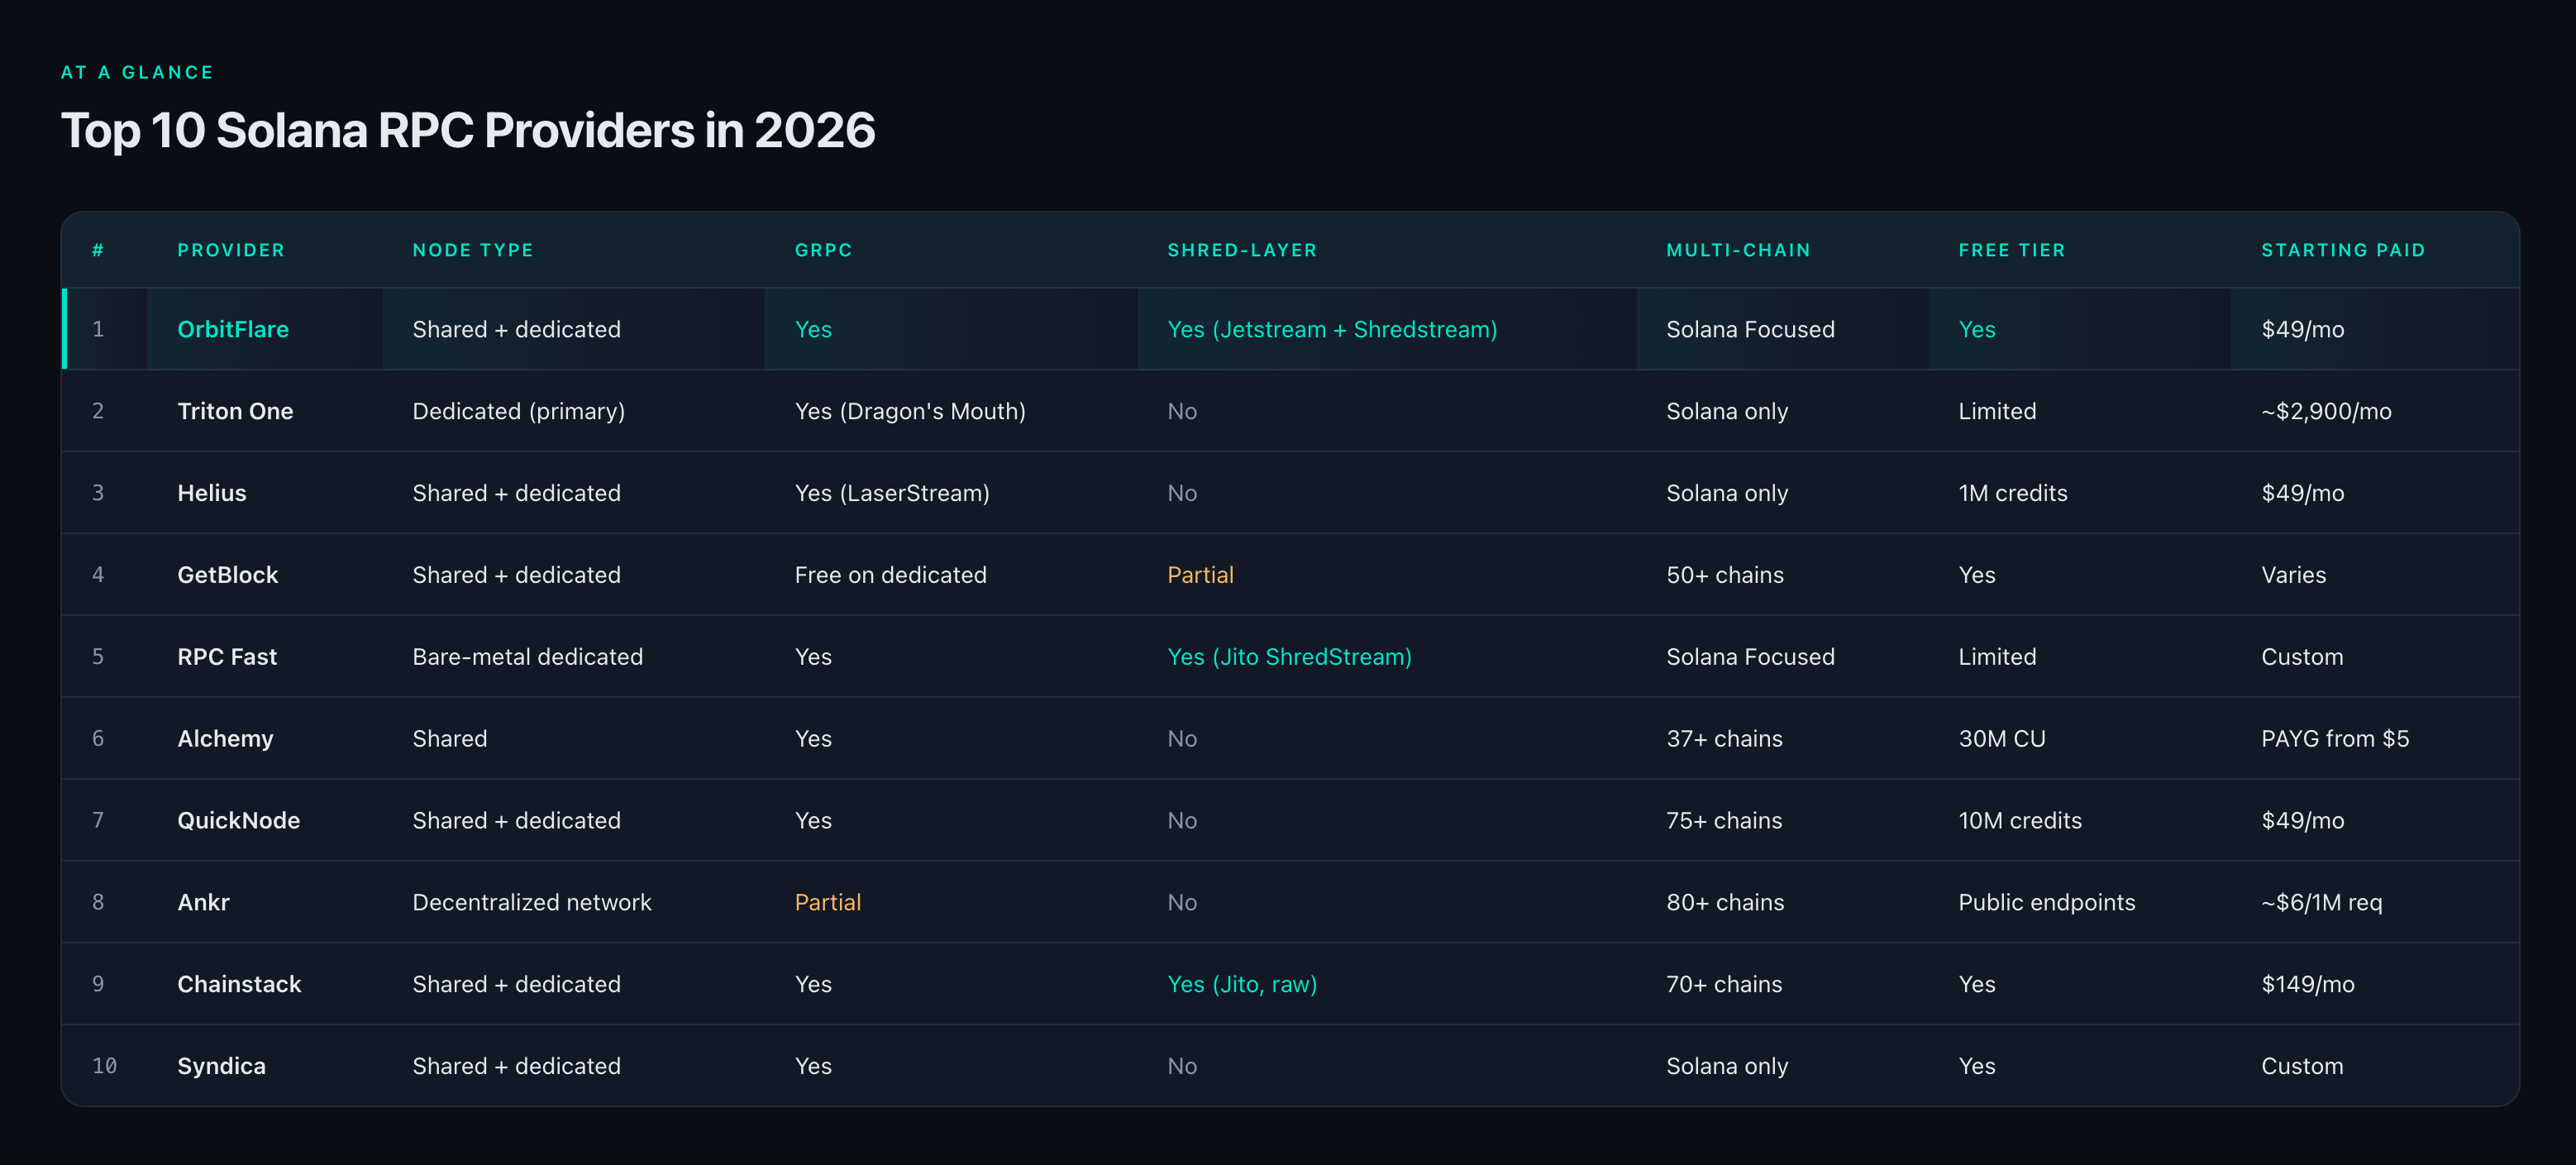Click the "30M CU" free tier cell
The image size is (2576, 1165).
pyautogui.click(x=2002, y=739)
